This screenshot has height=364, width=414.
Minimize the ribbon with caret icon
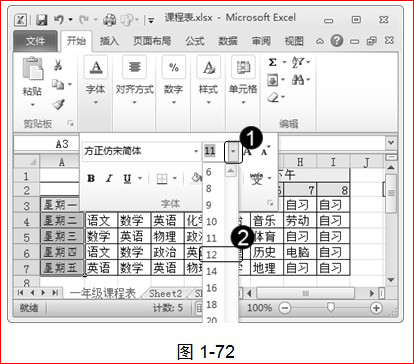click(320, 41)
